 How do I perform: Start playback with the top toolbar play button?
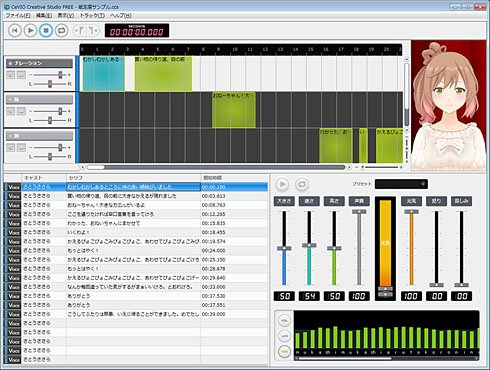click(30, 30)
